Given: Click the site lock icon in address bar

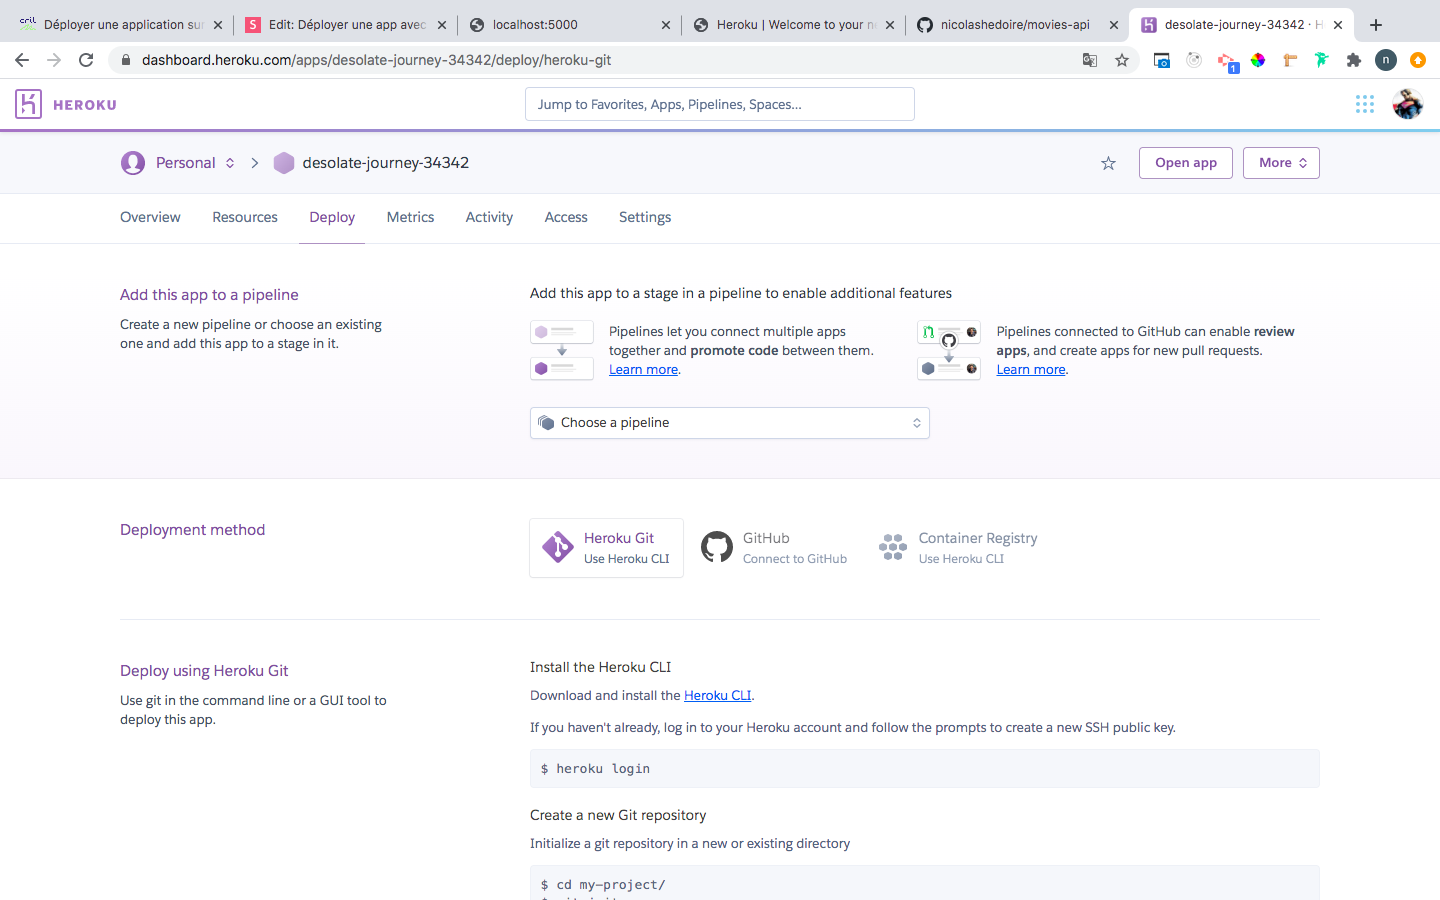Looking at the screenshot, I should (x=125, y=60).
